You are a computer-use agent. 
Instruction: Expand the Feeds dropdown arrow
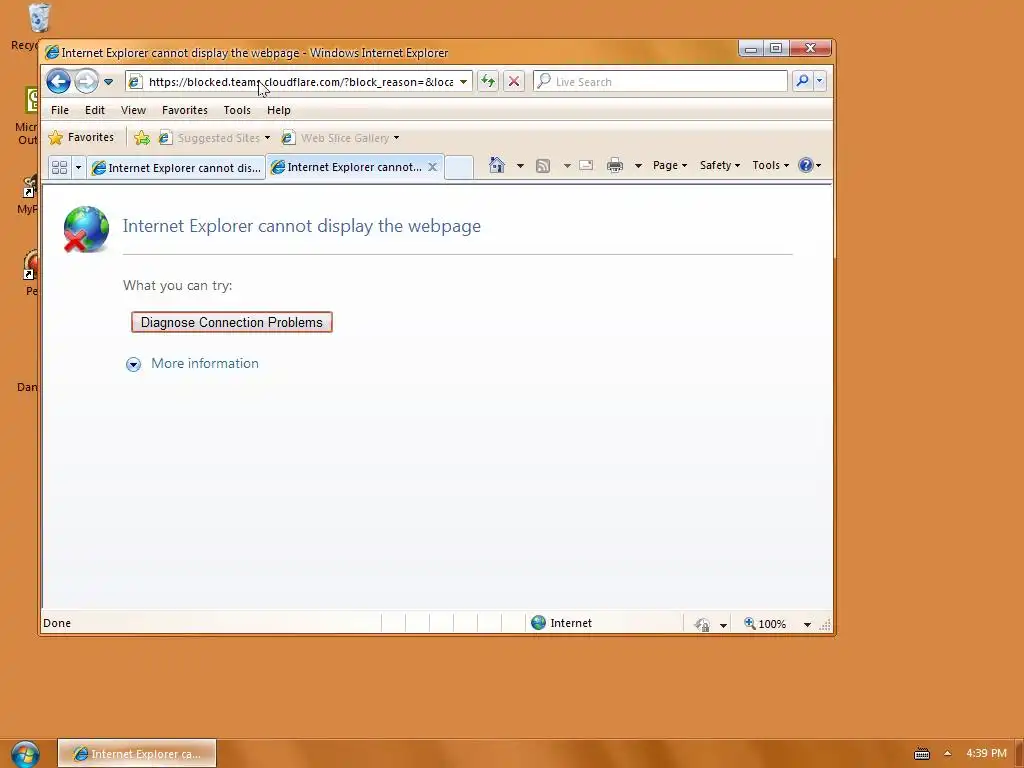[567, 166]
